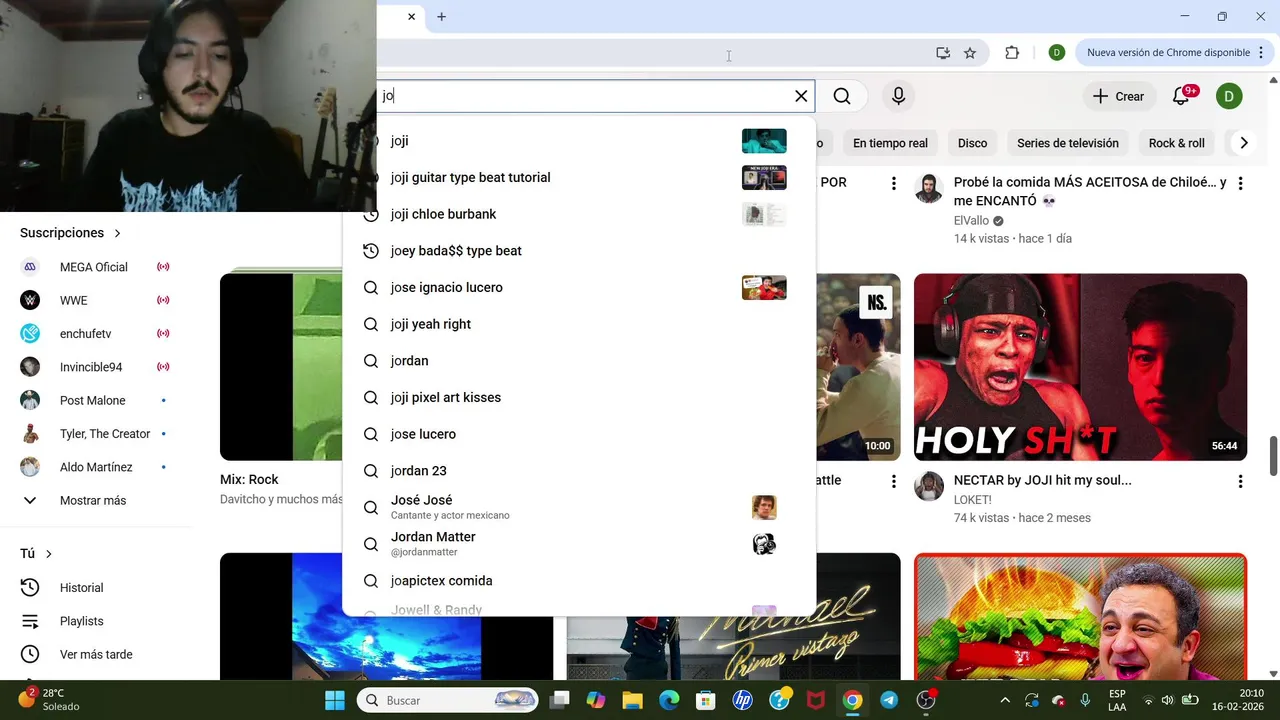Expand the Suscripciones section chevron
Image resolution: width=1280 pixels, height=720 pixels.
click(x=117, y=233)
